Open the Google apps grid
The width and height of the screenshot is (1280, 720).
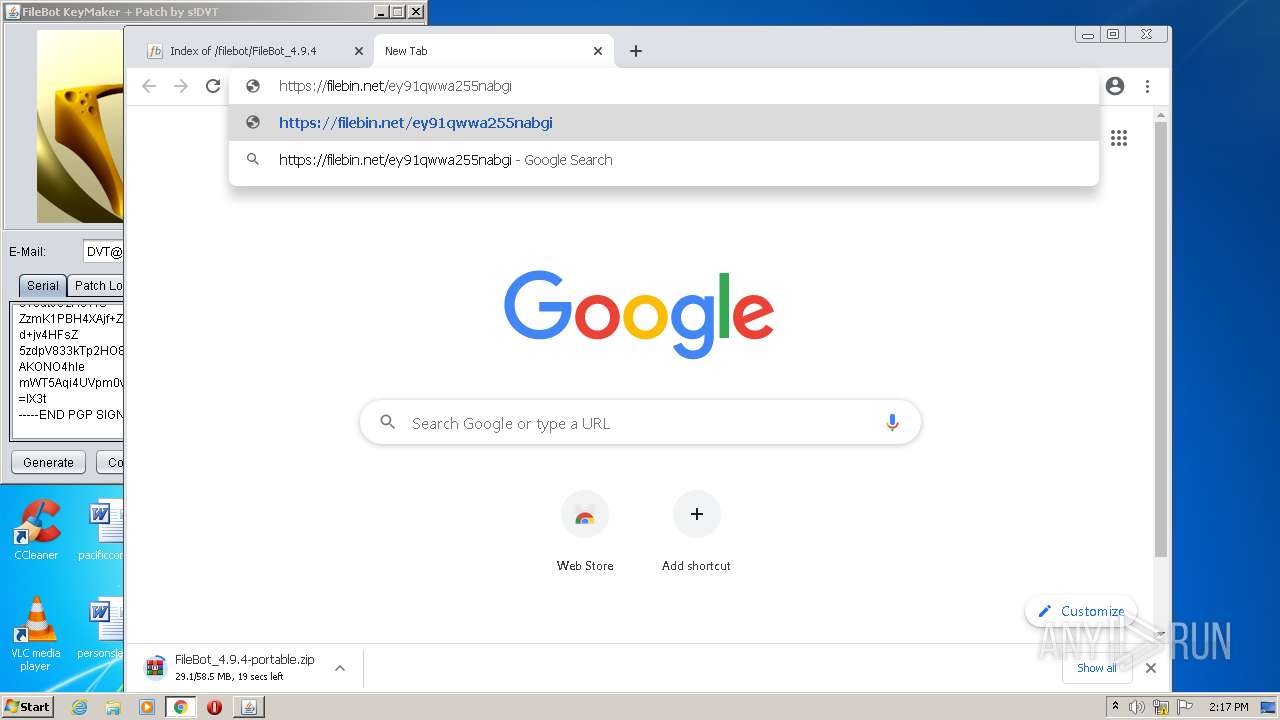pyautogui.click(x=1119, y=138)
